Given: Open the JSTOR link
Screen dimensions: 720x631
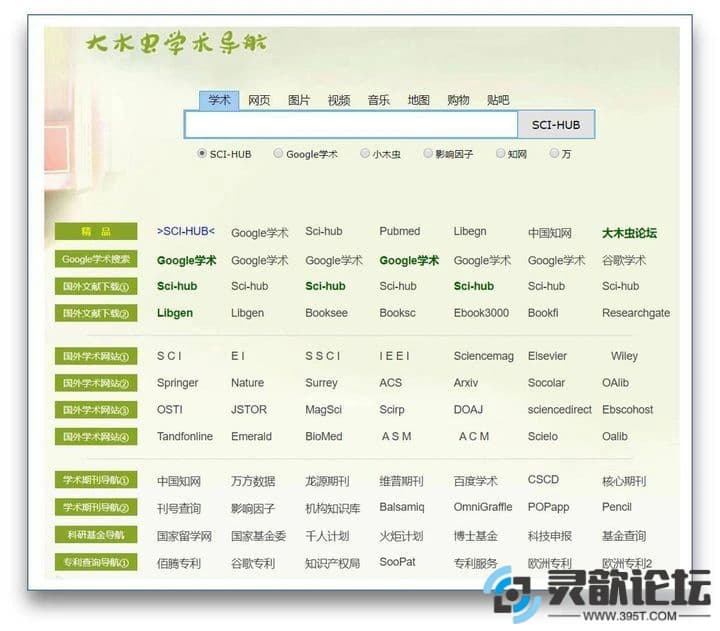Looking at the screenshot, I should coord(248,409).
